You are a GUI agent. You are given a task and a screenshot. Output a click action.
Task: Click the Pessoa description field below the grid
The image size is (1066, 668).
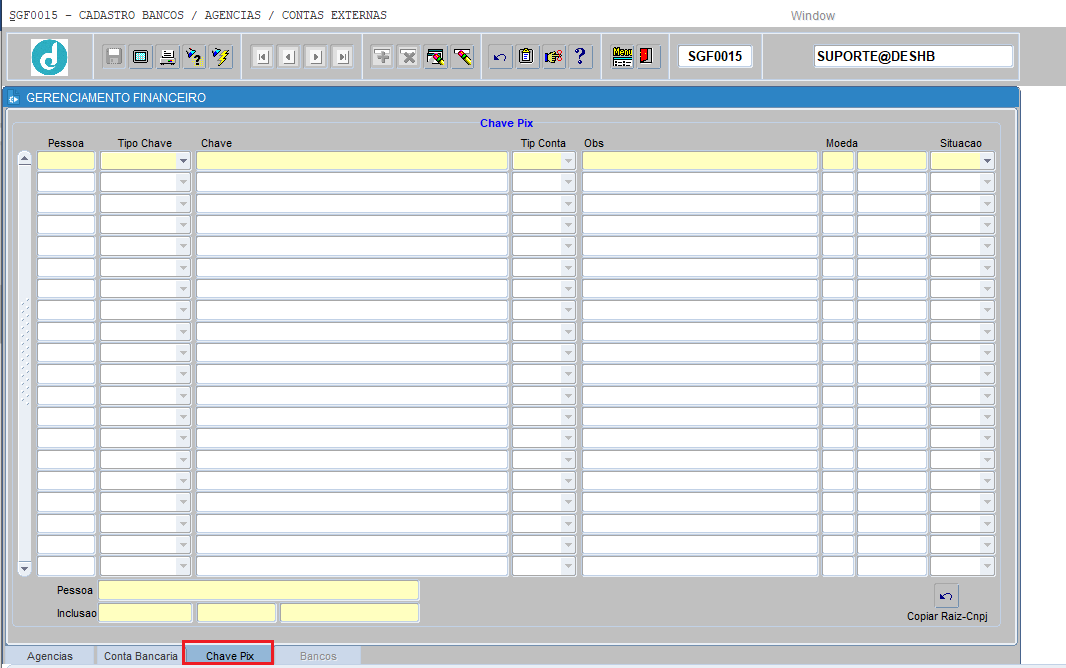click(259, 590)
